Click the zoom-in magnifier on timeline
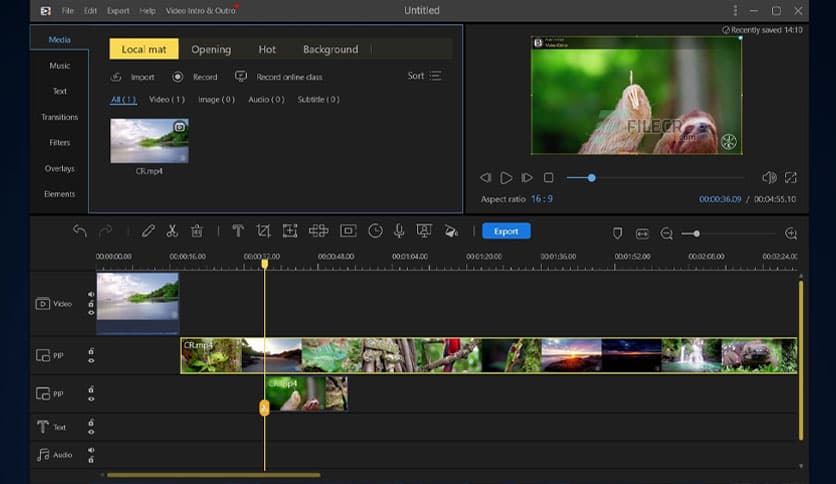This screenshot has width=836, height=484. [x=791, y=233]
